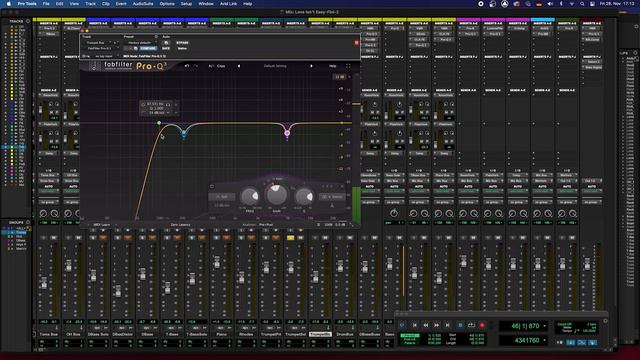Click the transport Go to End button
Image resolution: width=640 pixels, height=360 pixels.
point(447,325)
